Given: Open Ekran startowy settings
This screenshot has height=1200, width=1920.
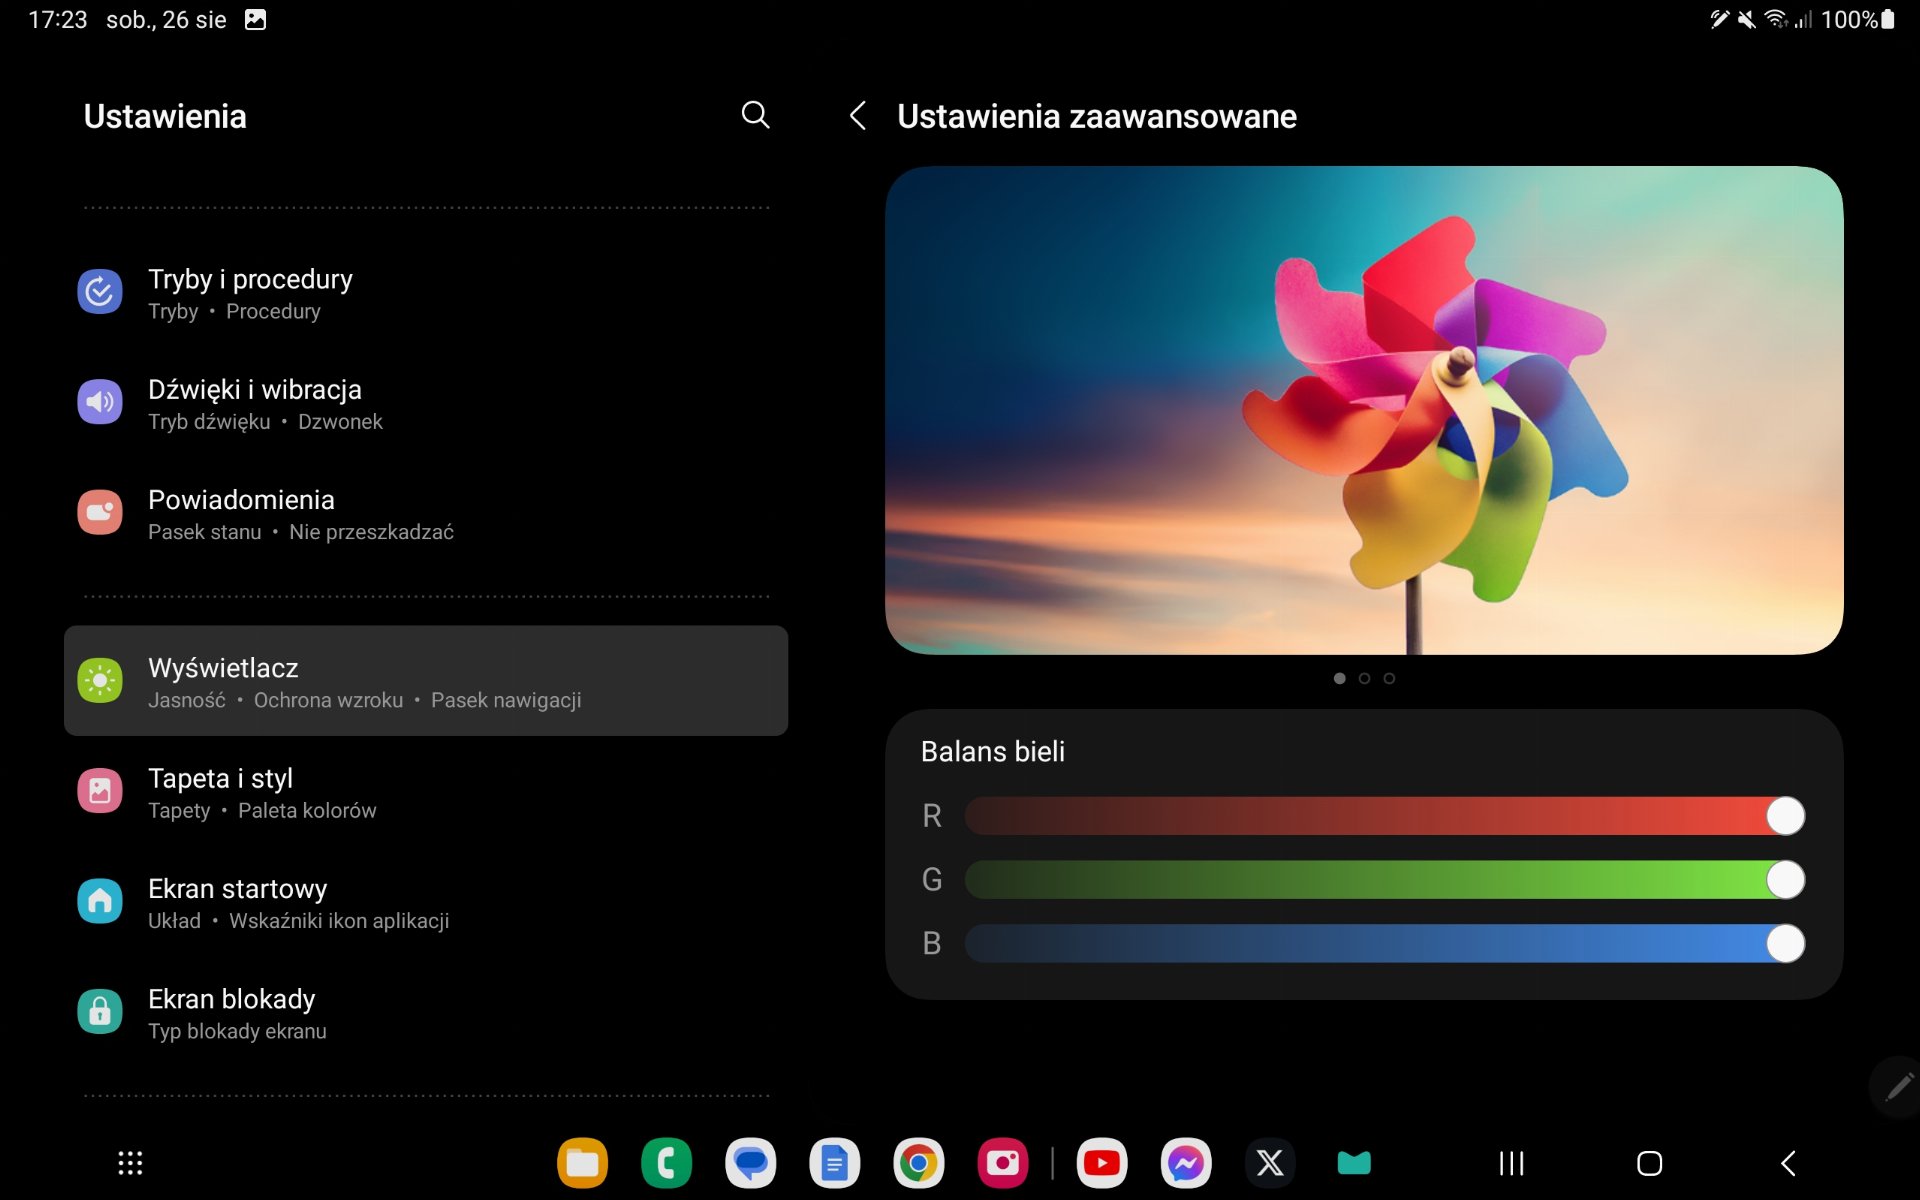Looking at the screenshot, I should (x=426, y=902).
